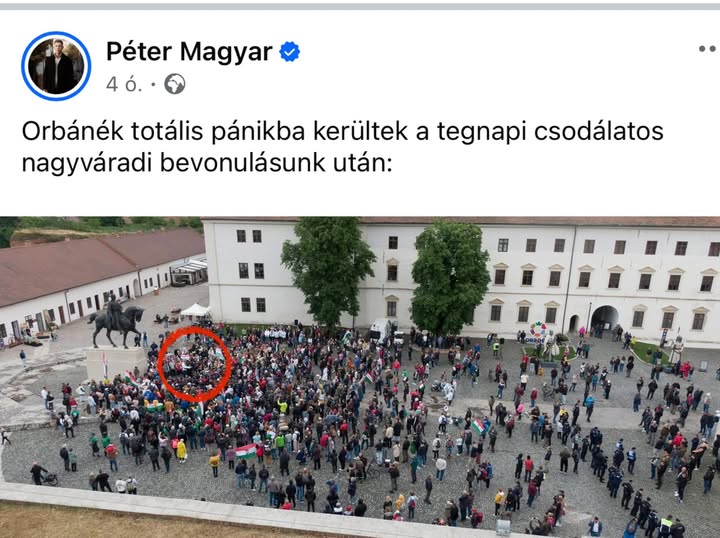This screenshot has width=720, height=538.
Task: Click the colorful Oradea logo sign
Action: coord(538,333)
